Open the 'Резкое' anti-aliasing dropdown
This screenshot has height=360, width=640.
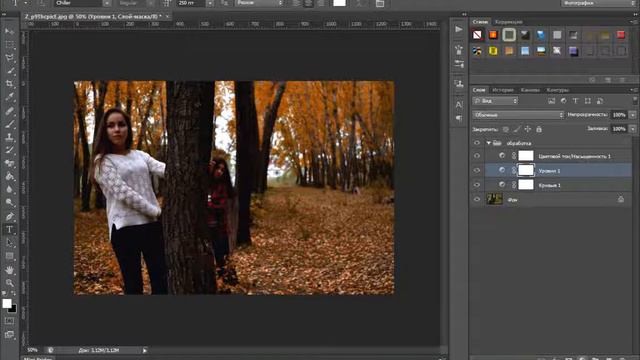259,3
